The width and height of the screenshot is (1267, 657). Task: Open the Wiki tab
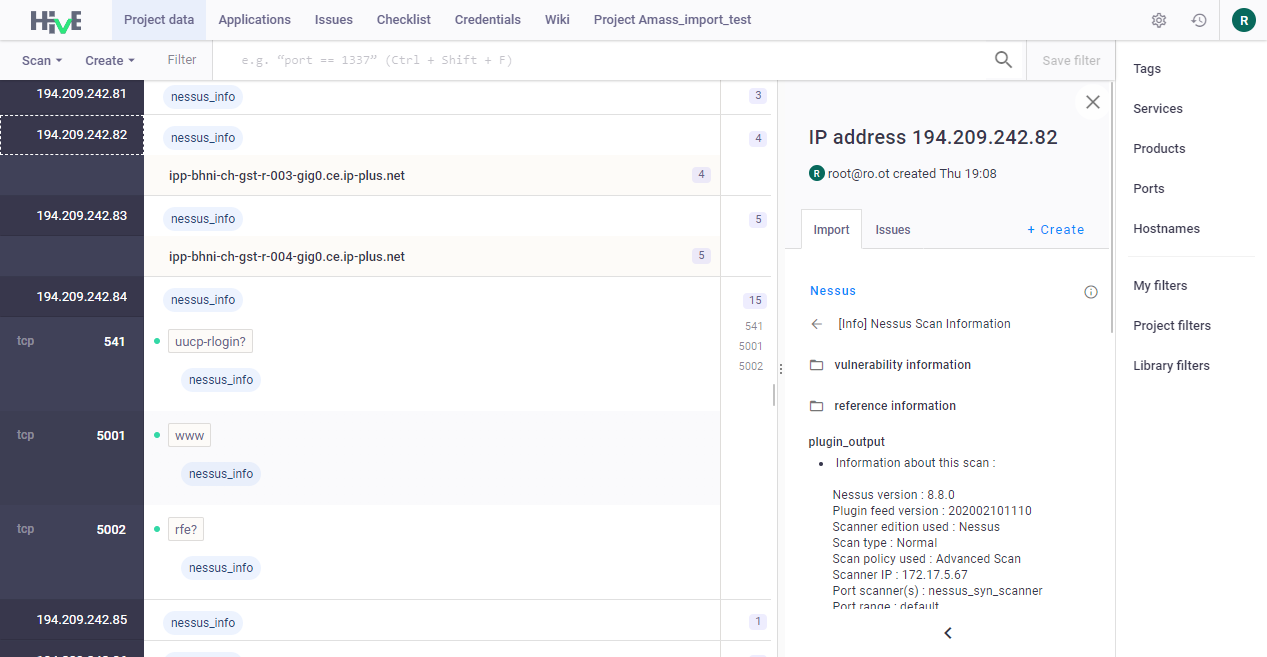point(557,20)
